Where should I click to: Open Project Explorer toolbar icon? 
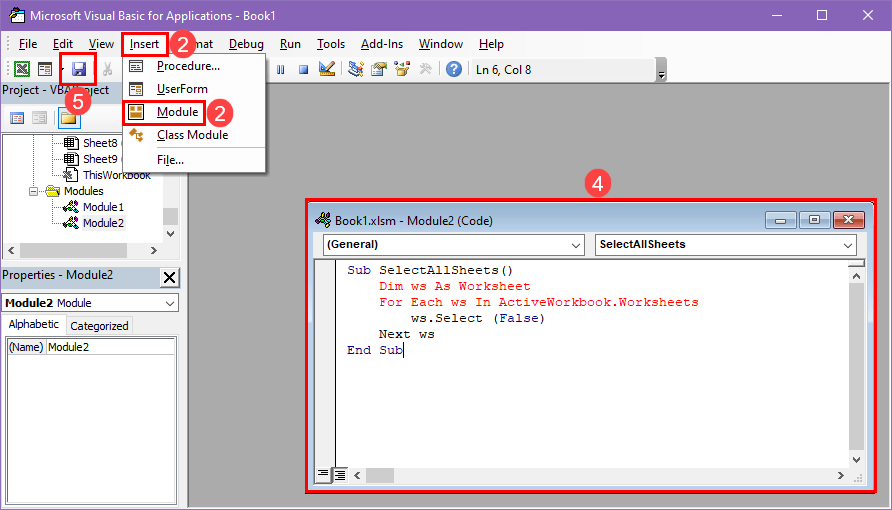356,69
